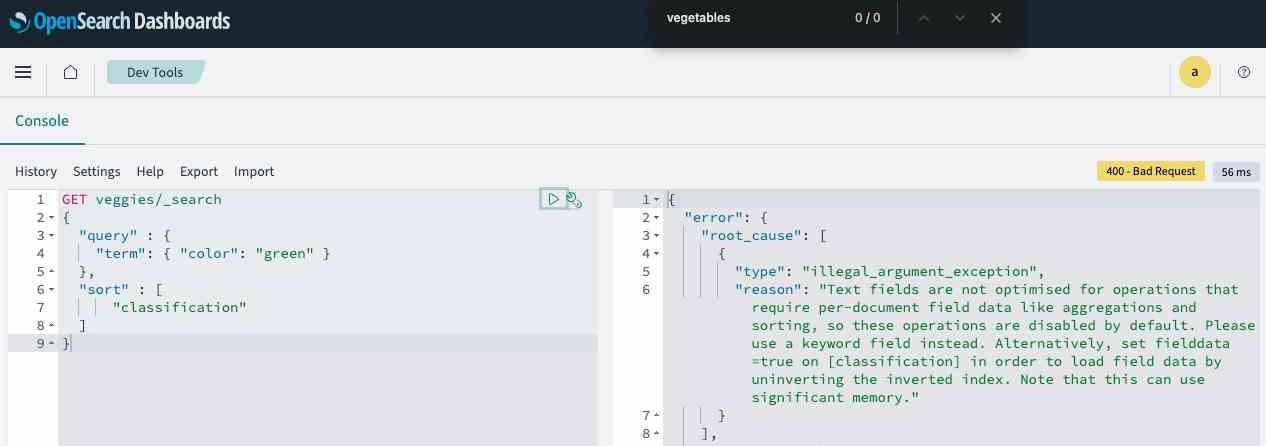The image size is (1266, 446).
Task: Click the send request play icon
Action: [553, 199]
